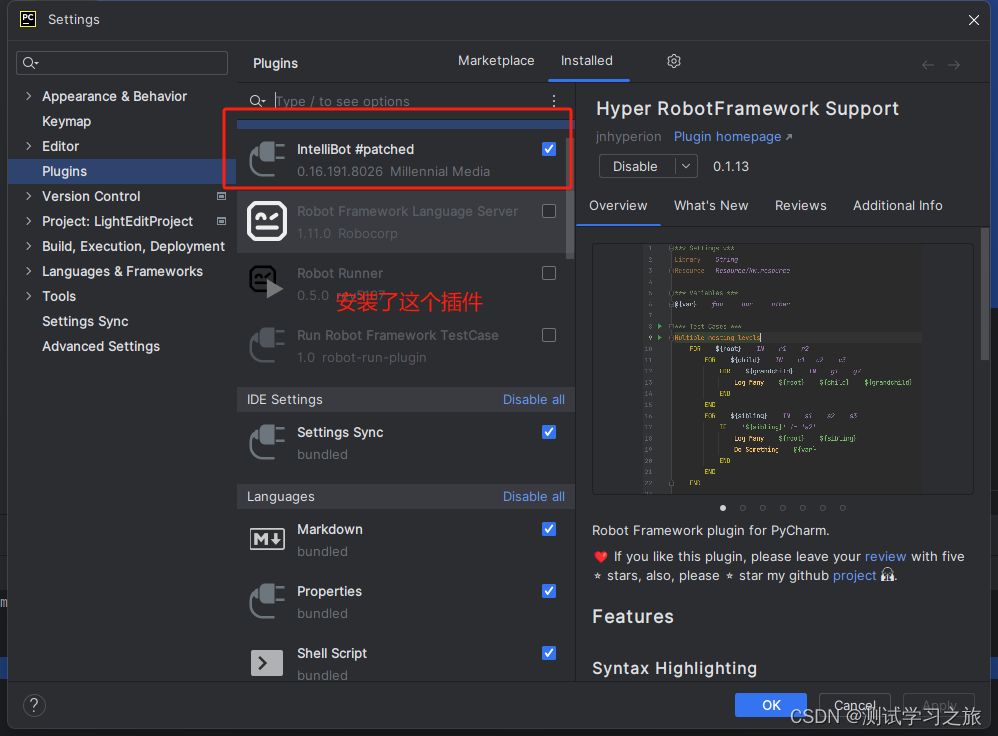
Task: Open the What's New tab
Action: click(x=711, y=205)
